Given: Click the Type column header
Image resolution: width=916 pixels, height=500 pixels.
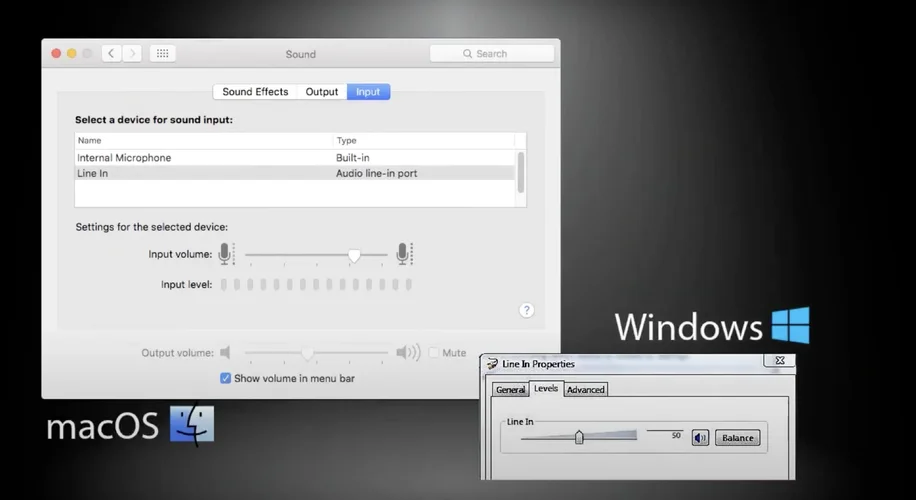Looking at the screenshot, I should 346,140.
